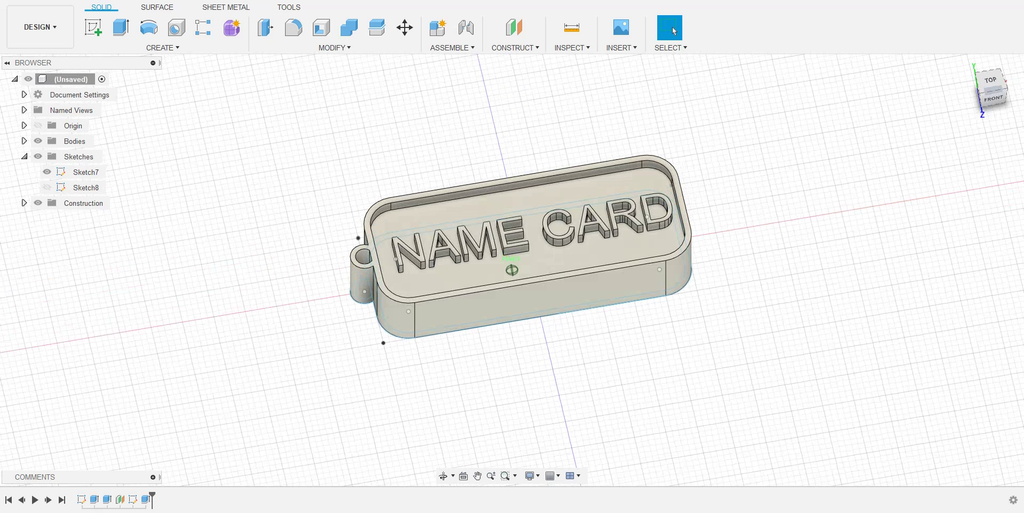
Task: Collapse the Unsaved root tree node
Action: pos(15,79)
